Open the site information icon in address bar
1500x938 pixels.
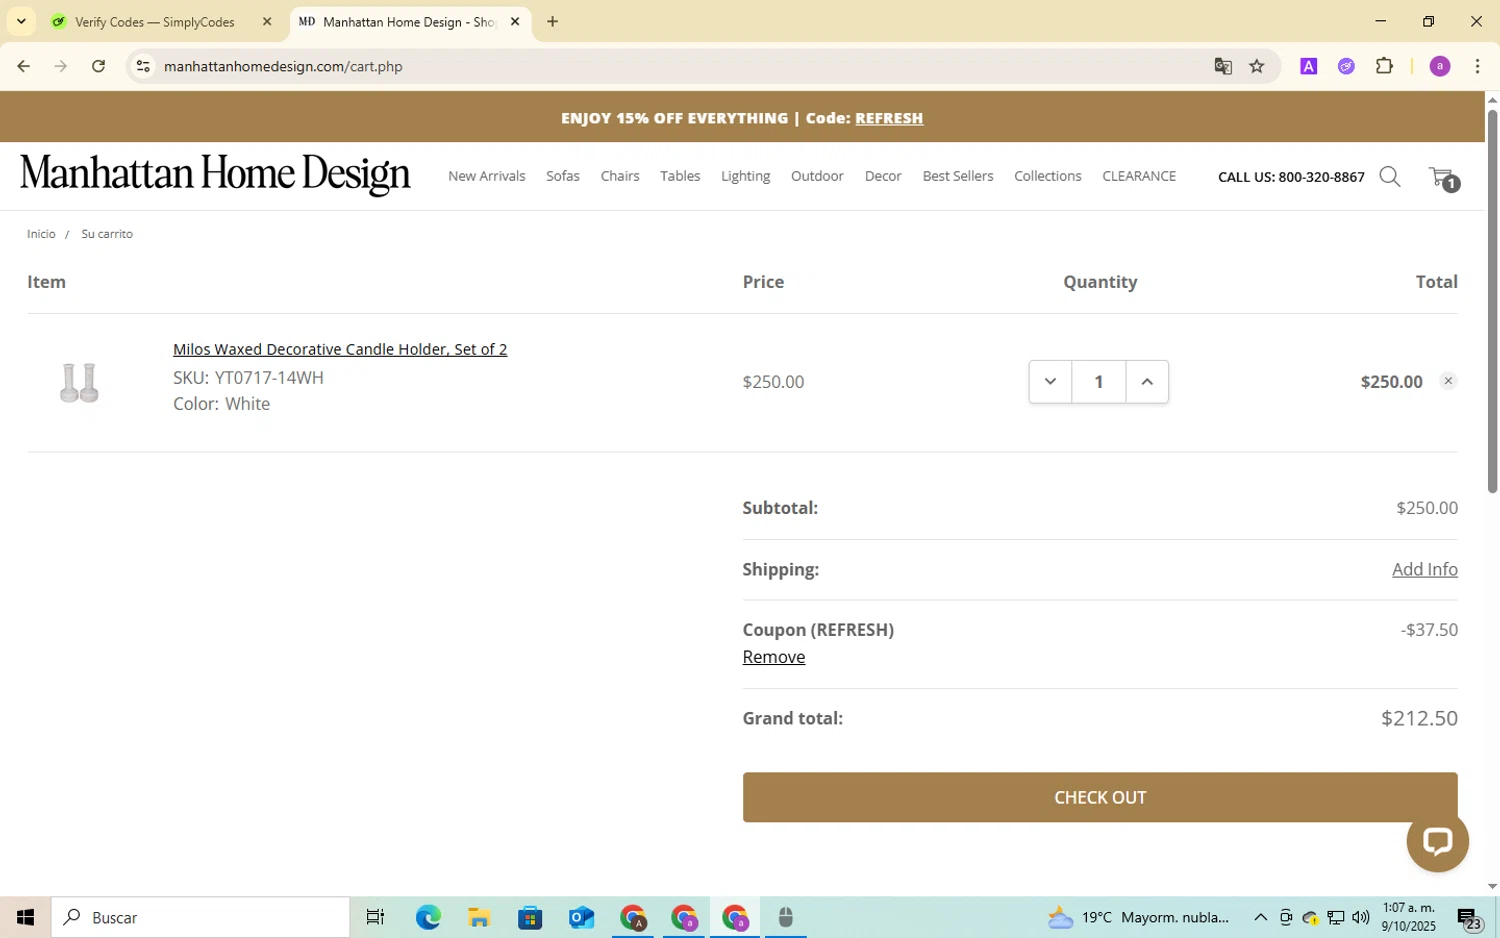pos(143,66)
